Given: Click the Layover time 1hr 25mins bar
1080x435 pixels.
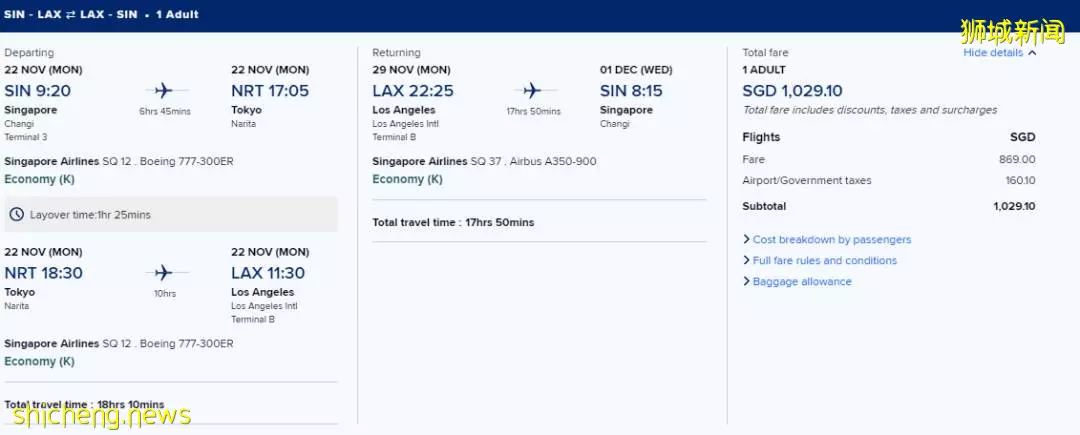Looking at the screenshot, I should (x=171, y=215).
